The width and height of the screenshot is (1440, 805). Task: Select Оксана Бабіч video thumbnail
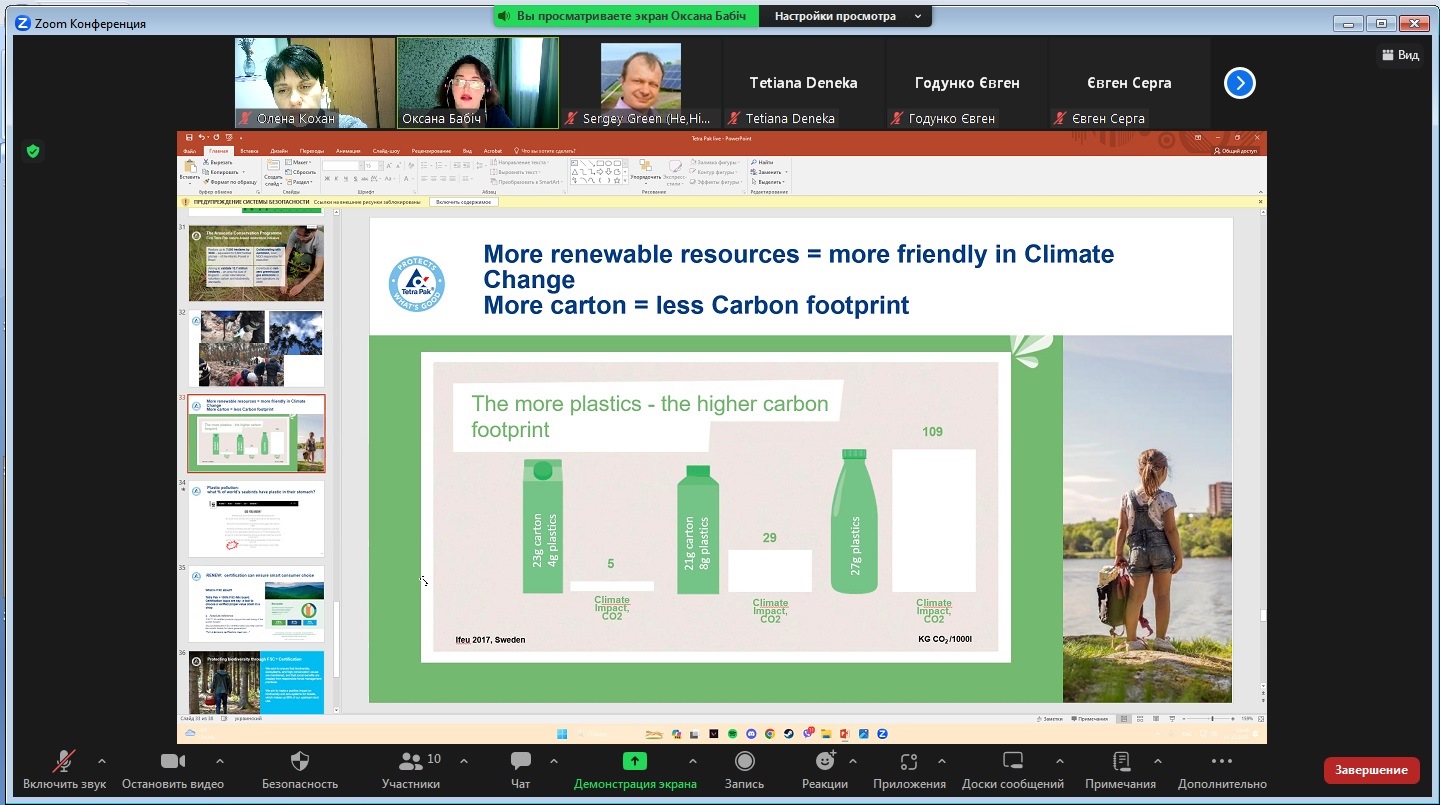[478, 83]
